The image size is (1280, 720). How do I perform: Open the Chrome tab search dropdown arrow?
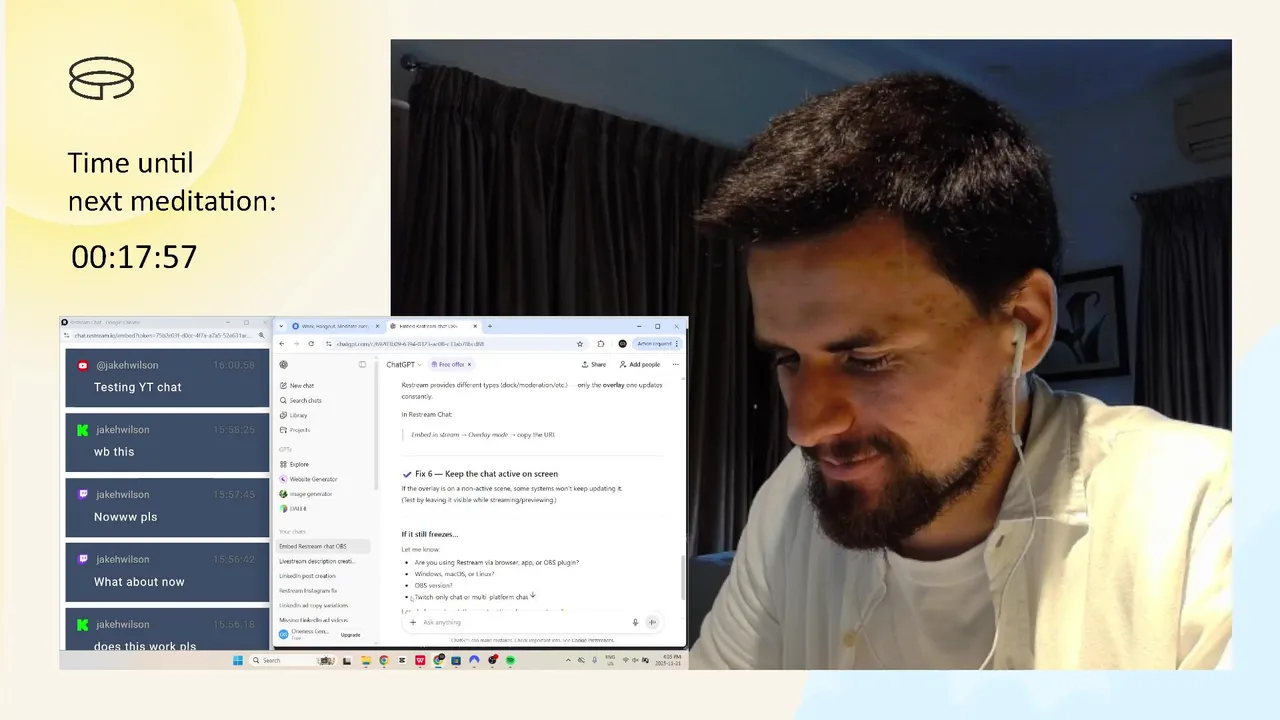click(x=282, y=326)
